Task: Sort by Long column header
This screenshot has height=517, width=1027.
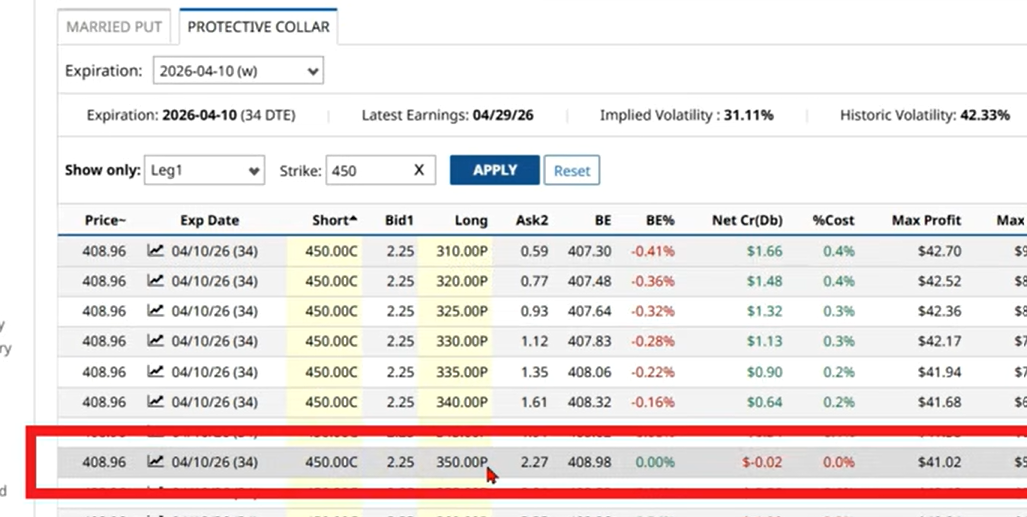Action: point(471,220)
